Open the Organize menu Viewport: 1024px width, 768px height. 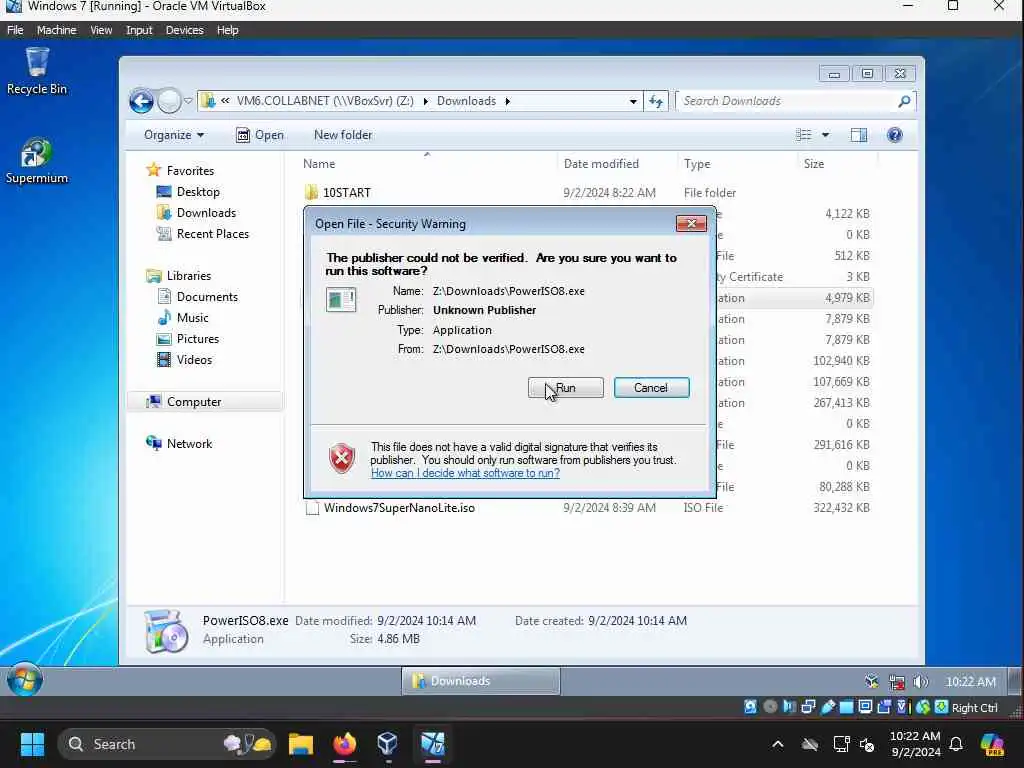174,135
